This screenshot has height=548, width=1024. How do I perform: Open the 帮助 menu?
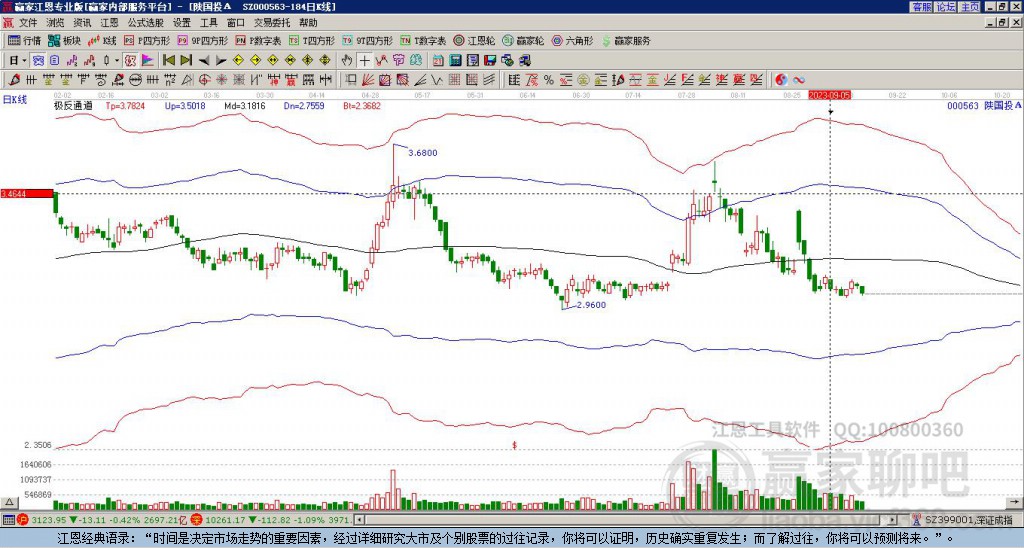308,23
